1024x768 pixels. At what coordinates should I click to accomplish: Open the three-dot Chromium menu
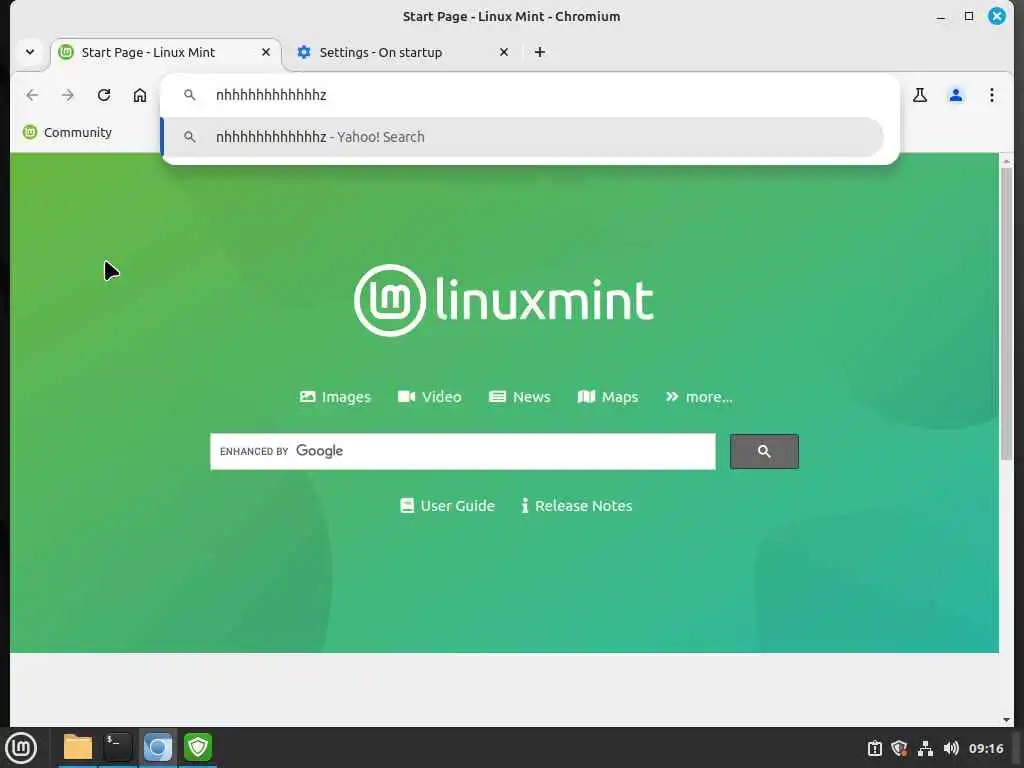(x=991, y=95)
